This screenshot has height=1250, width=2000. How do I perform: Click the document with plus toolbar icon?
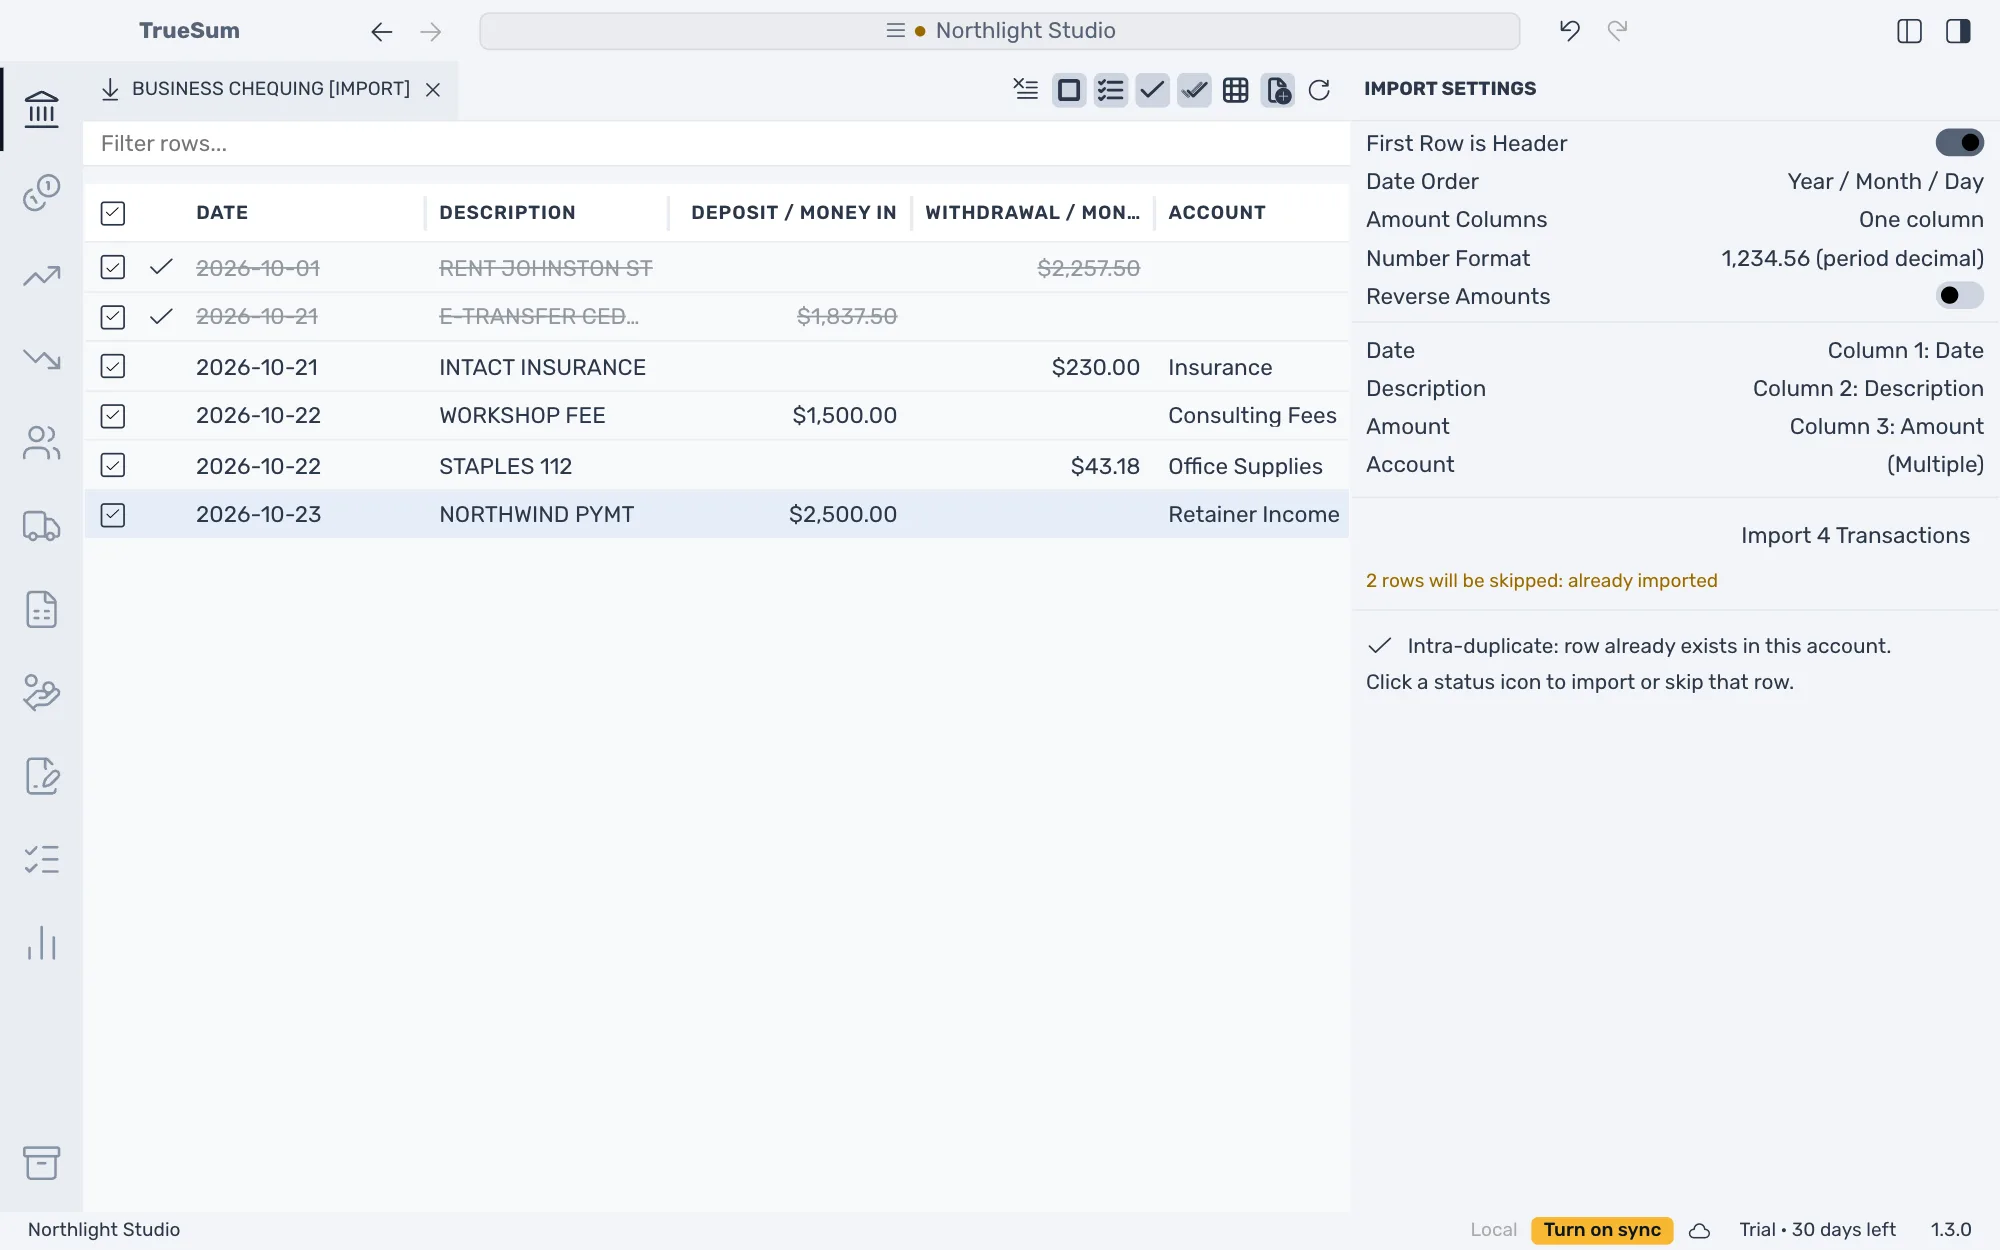(1278, 90)
